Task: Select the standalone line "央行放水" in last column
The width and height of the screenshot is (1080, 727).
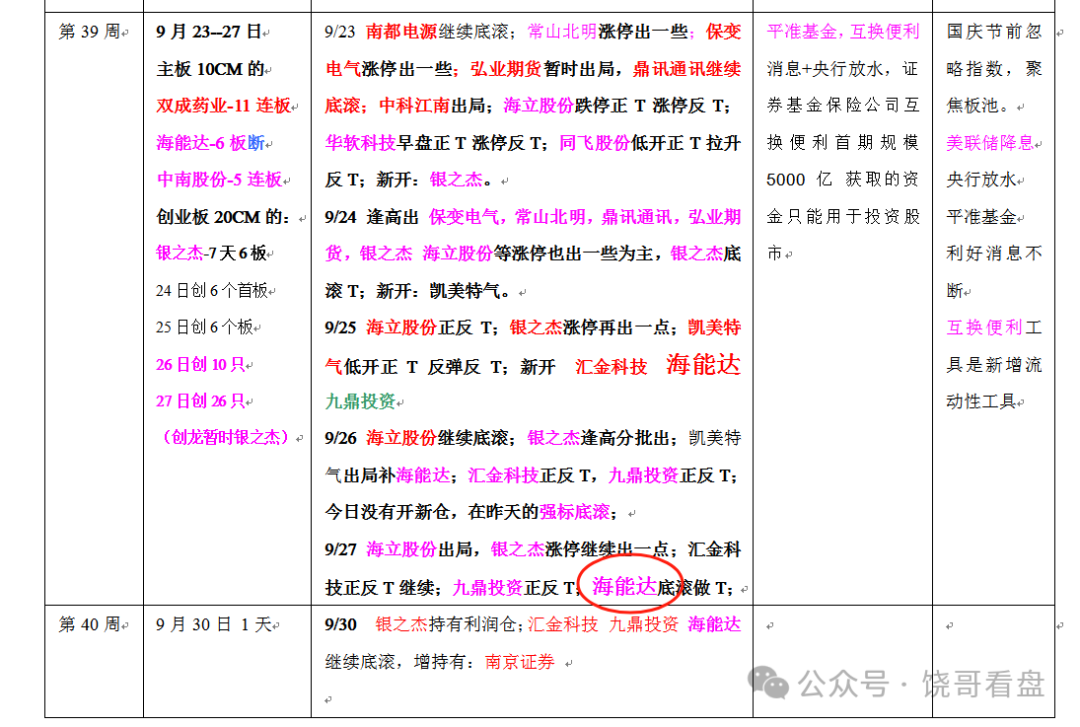Action: click(981, 180)
